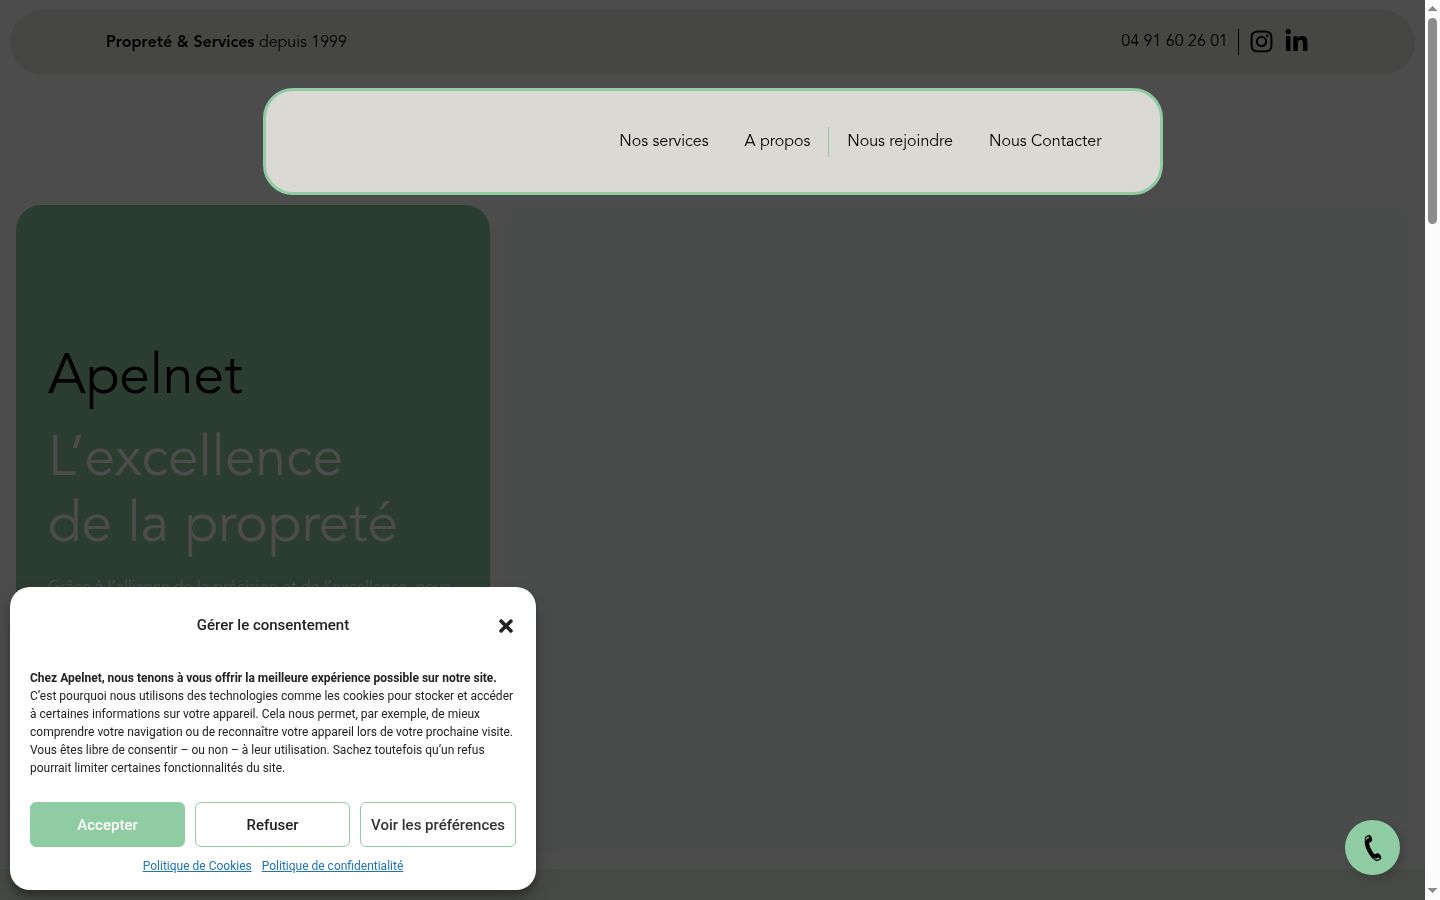Open Voir les préférences button

click(438, 825)
